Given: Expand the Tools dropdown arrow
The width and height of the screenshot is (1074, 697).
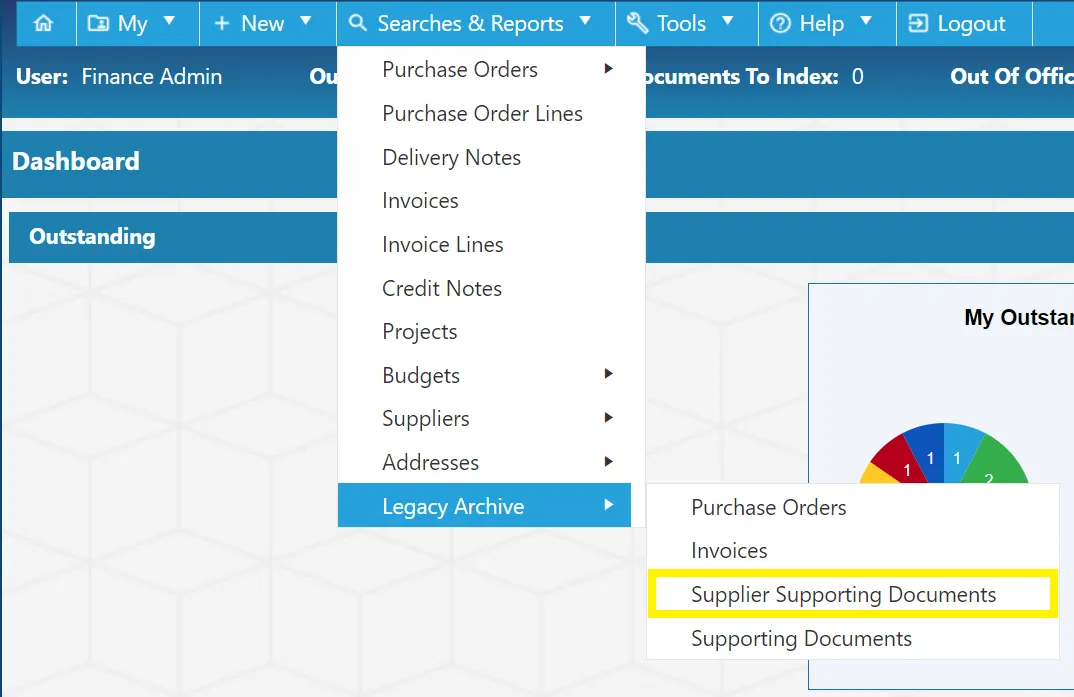Looking at the screenshot, I should 727,21.
